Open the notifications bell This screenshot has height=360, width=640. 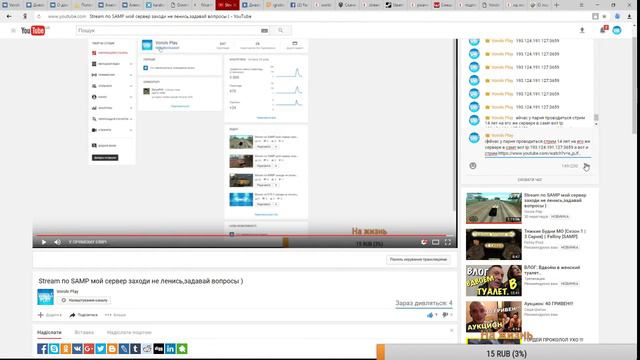pyautogui.click(x=603, y=30)
